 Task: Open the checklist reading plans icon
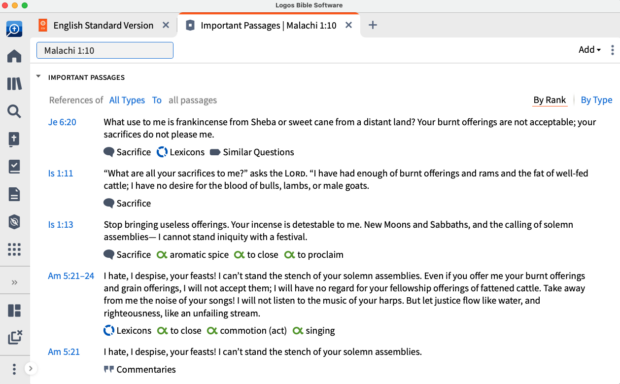pos(14,166)
